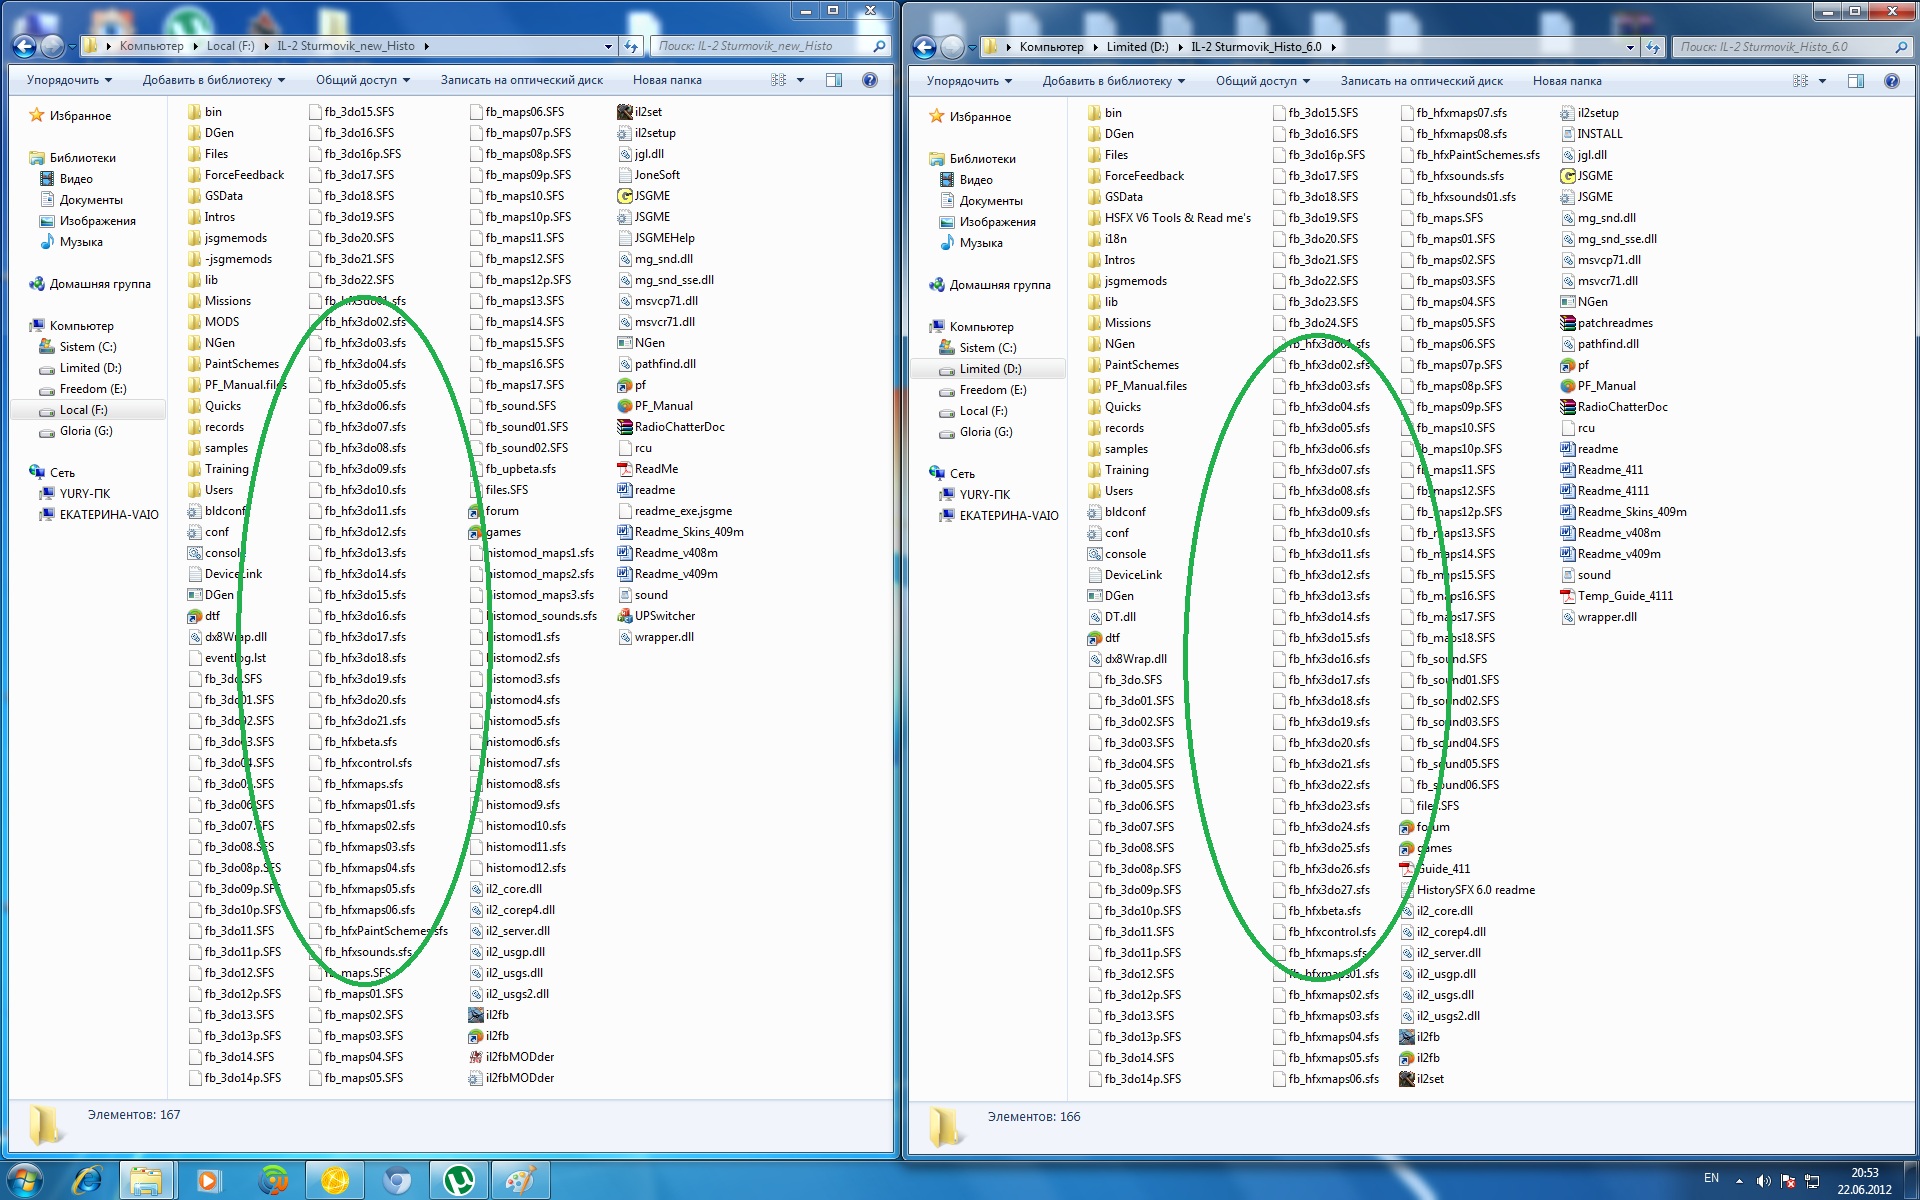The width and height of the screenshot is (1920, 1200).
Task: Click help icon in left Explorer window
Action: (x=870, y=80)
